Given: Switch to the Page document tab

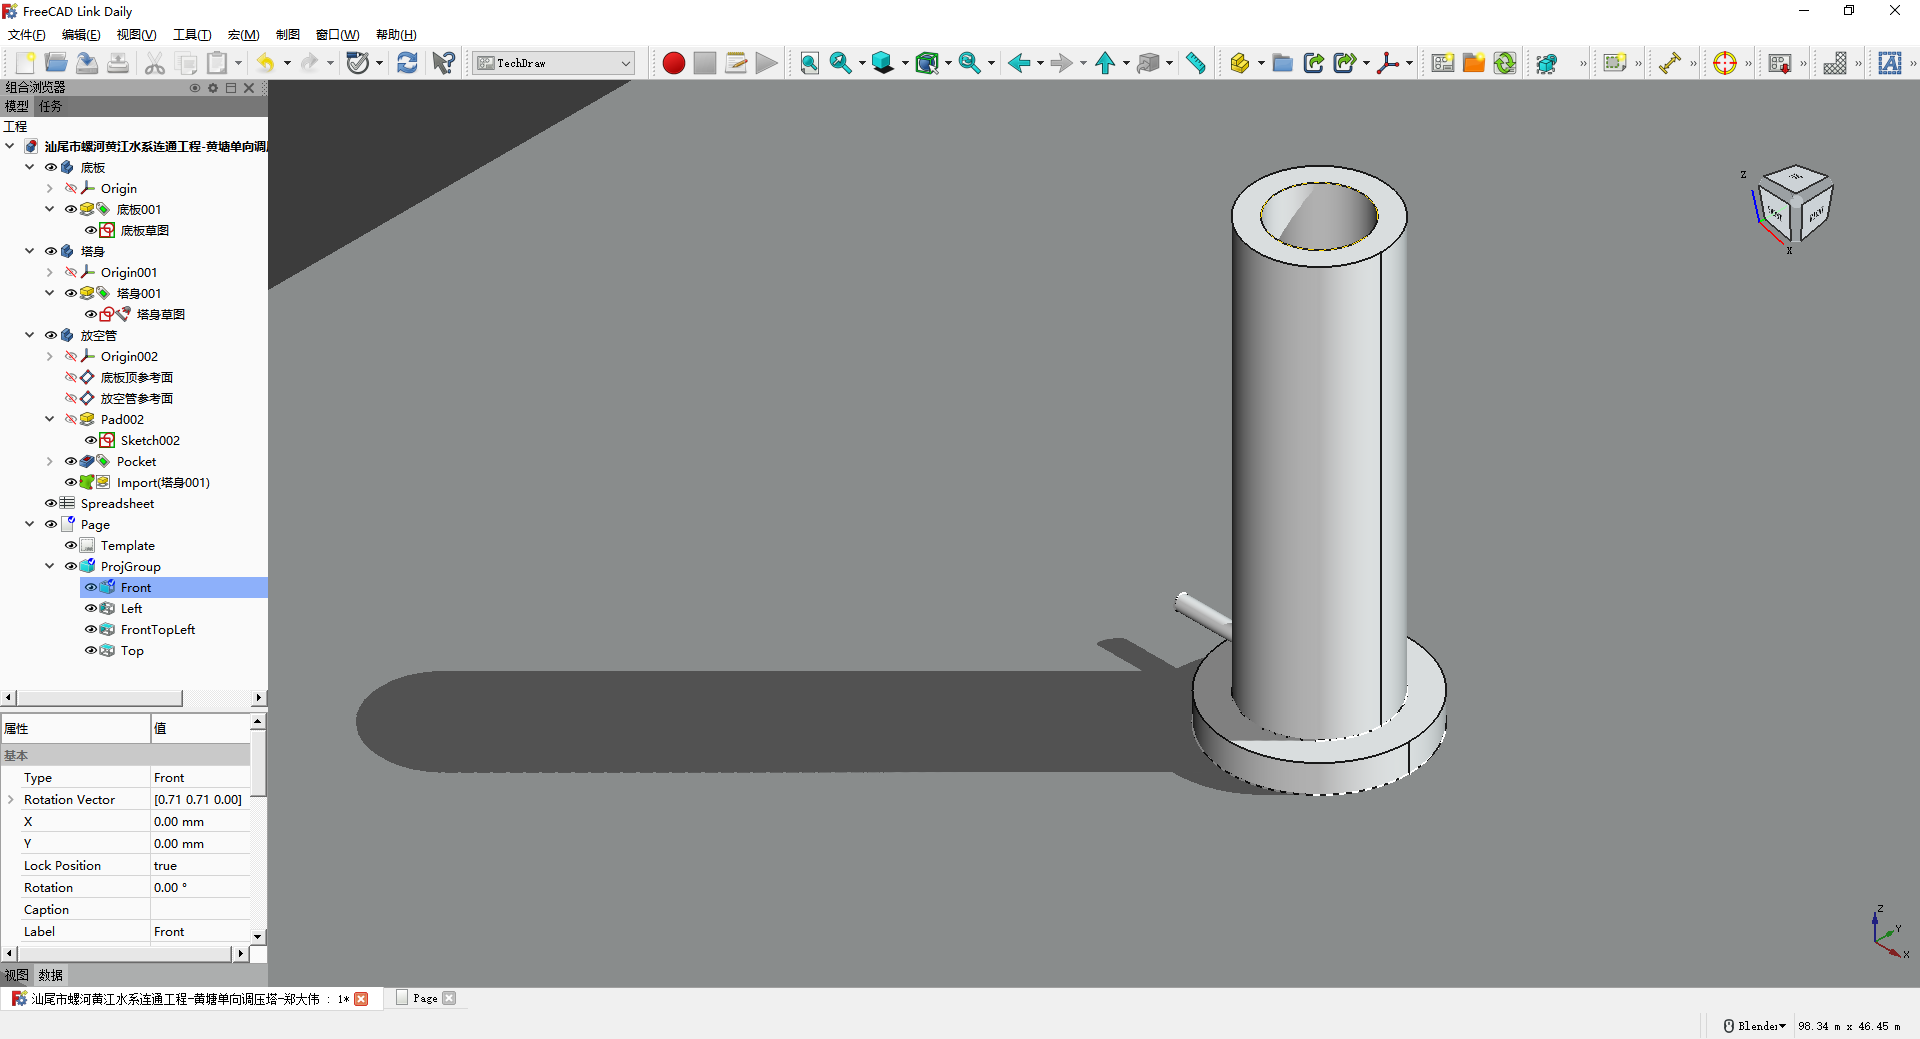Looking at the screenshot, I should 425,998.
